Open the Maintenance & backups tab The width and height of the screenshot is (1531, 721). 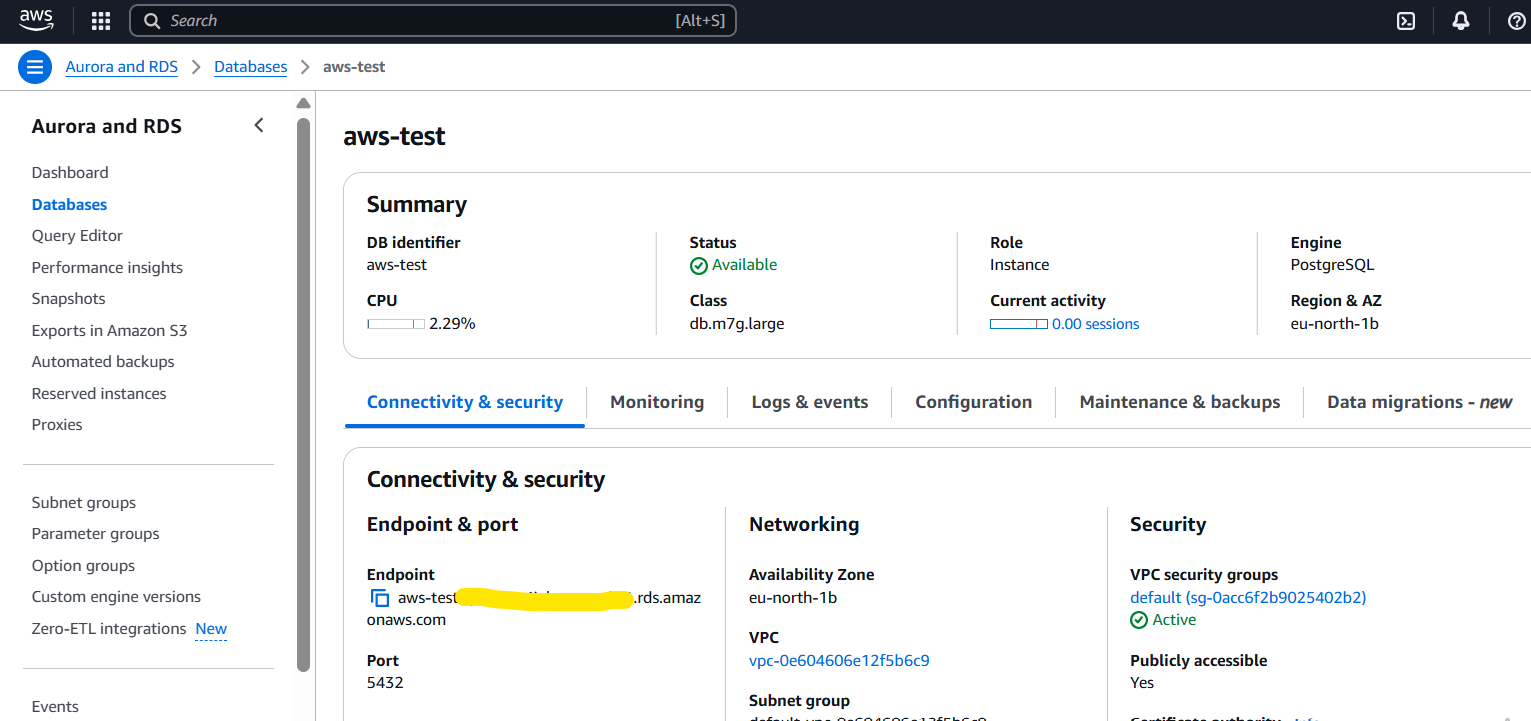click(x=1180, y=402)
